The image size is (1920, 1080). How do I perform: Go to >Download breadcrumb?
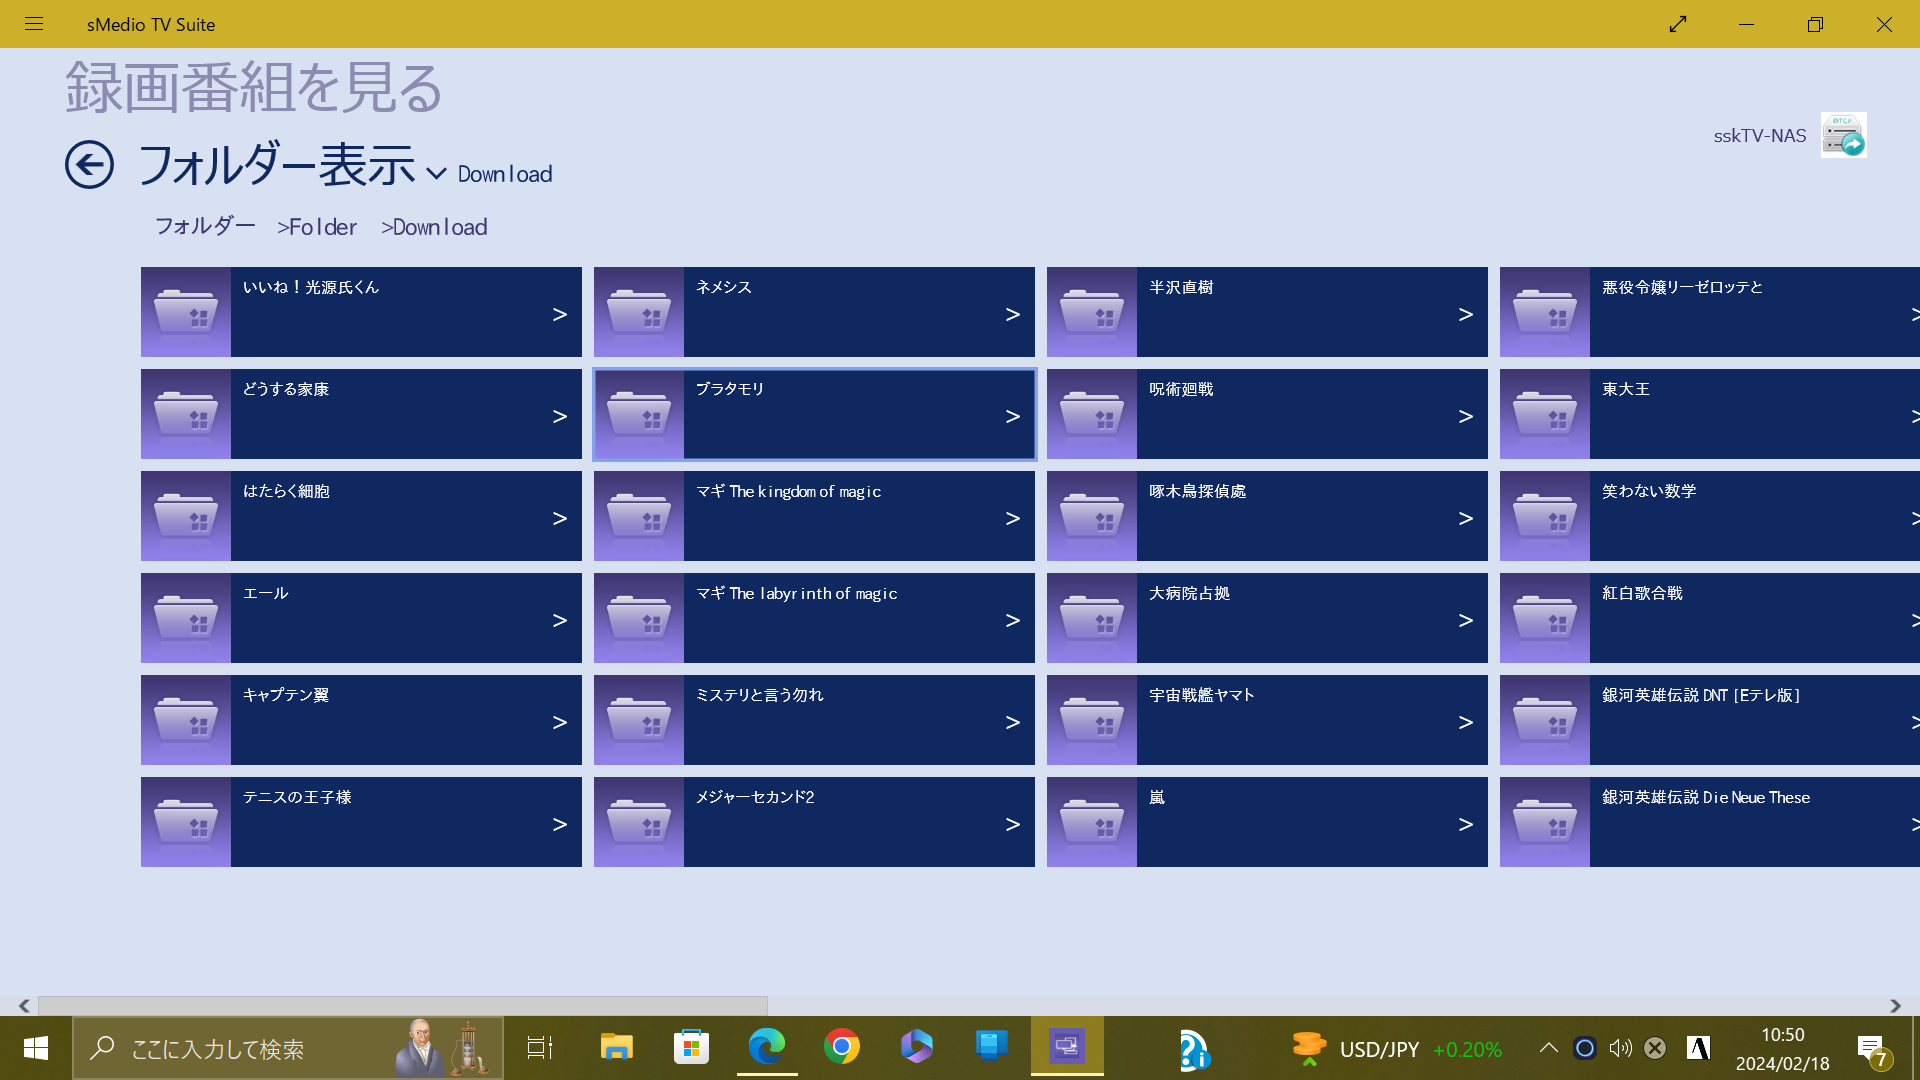pos(434,227)
